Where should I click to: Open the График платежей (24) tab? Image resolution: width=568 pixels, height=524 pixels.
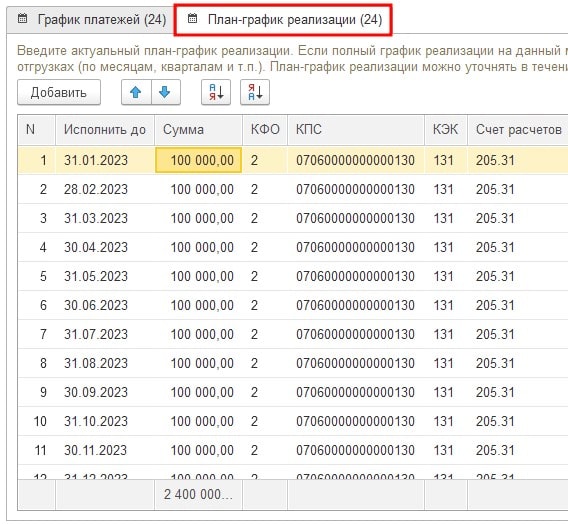click(x=91, y=20)
